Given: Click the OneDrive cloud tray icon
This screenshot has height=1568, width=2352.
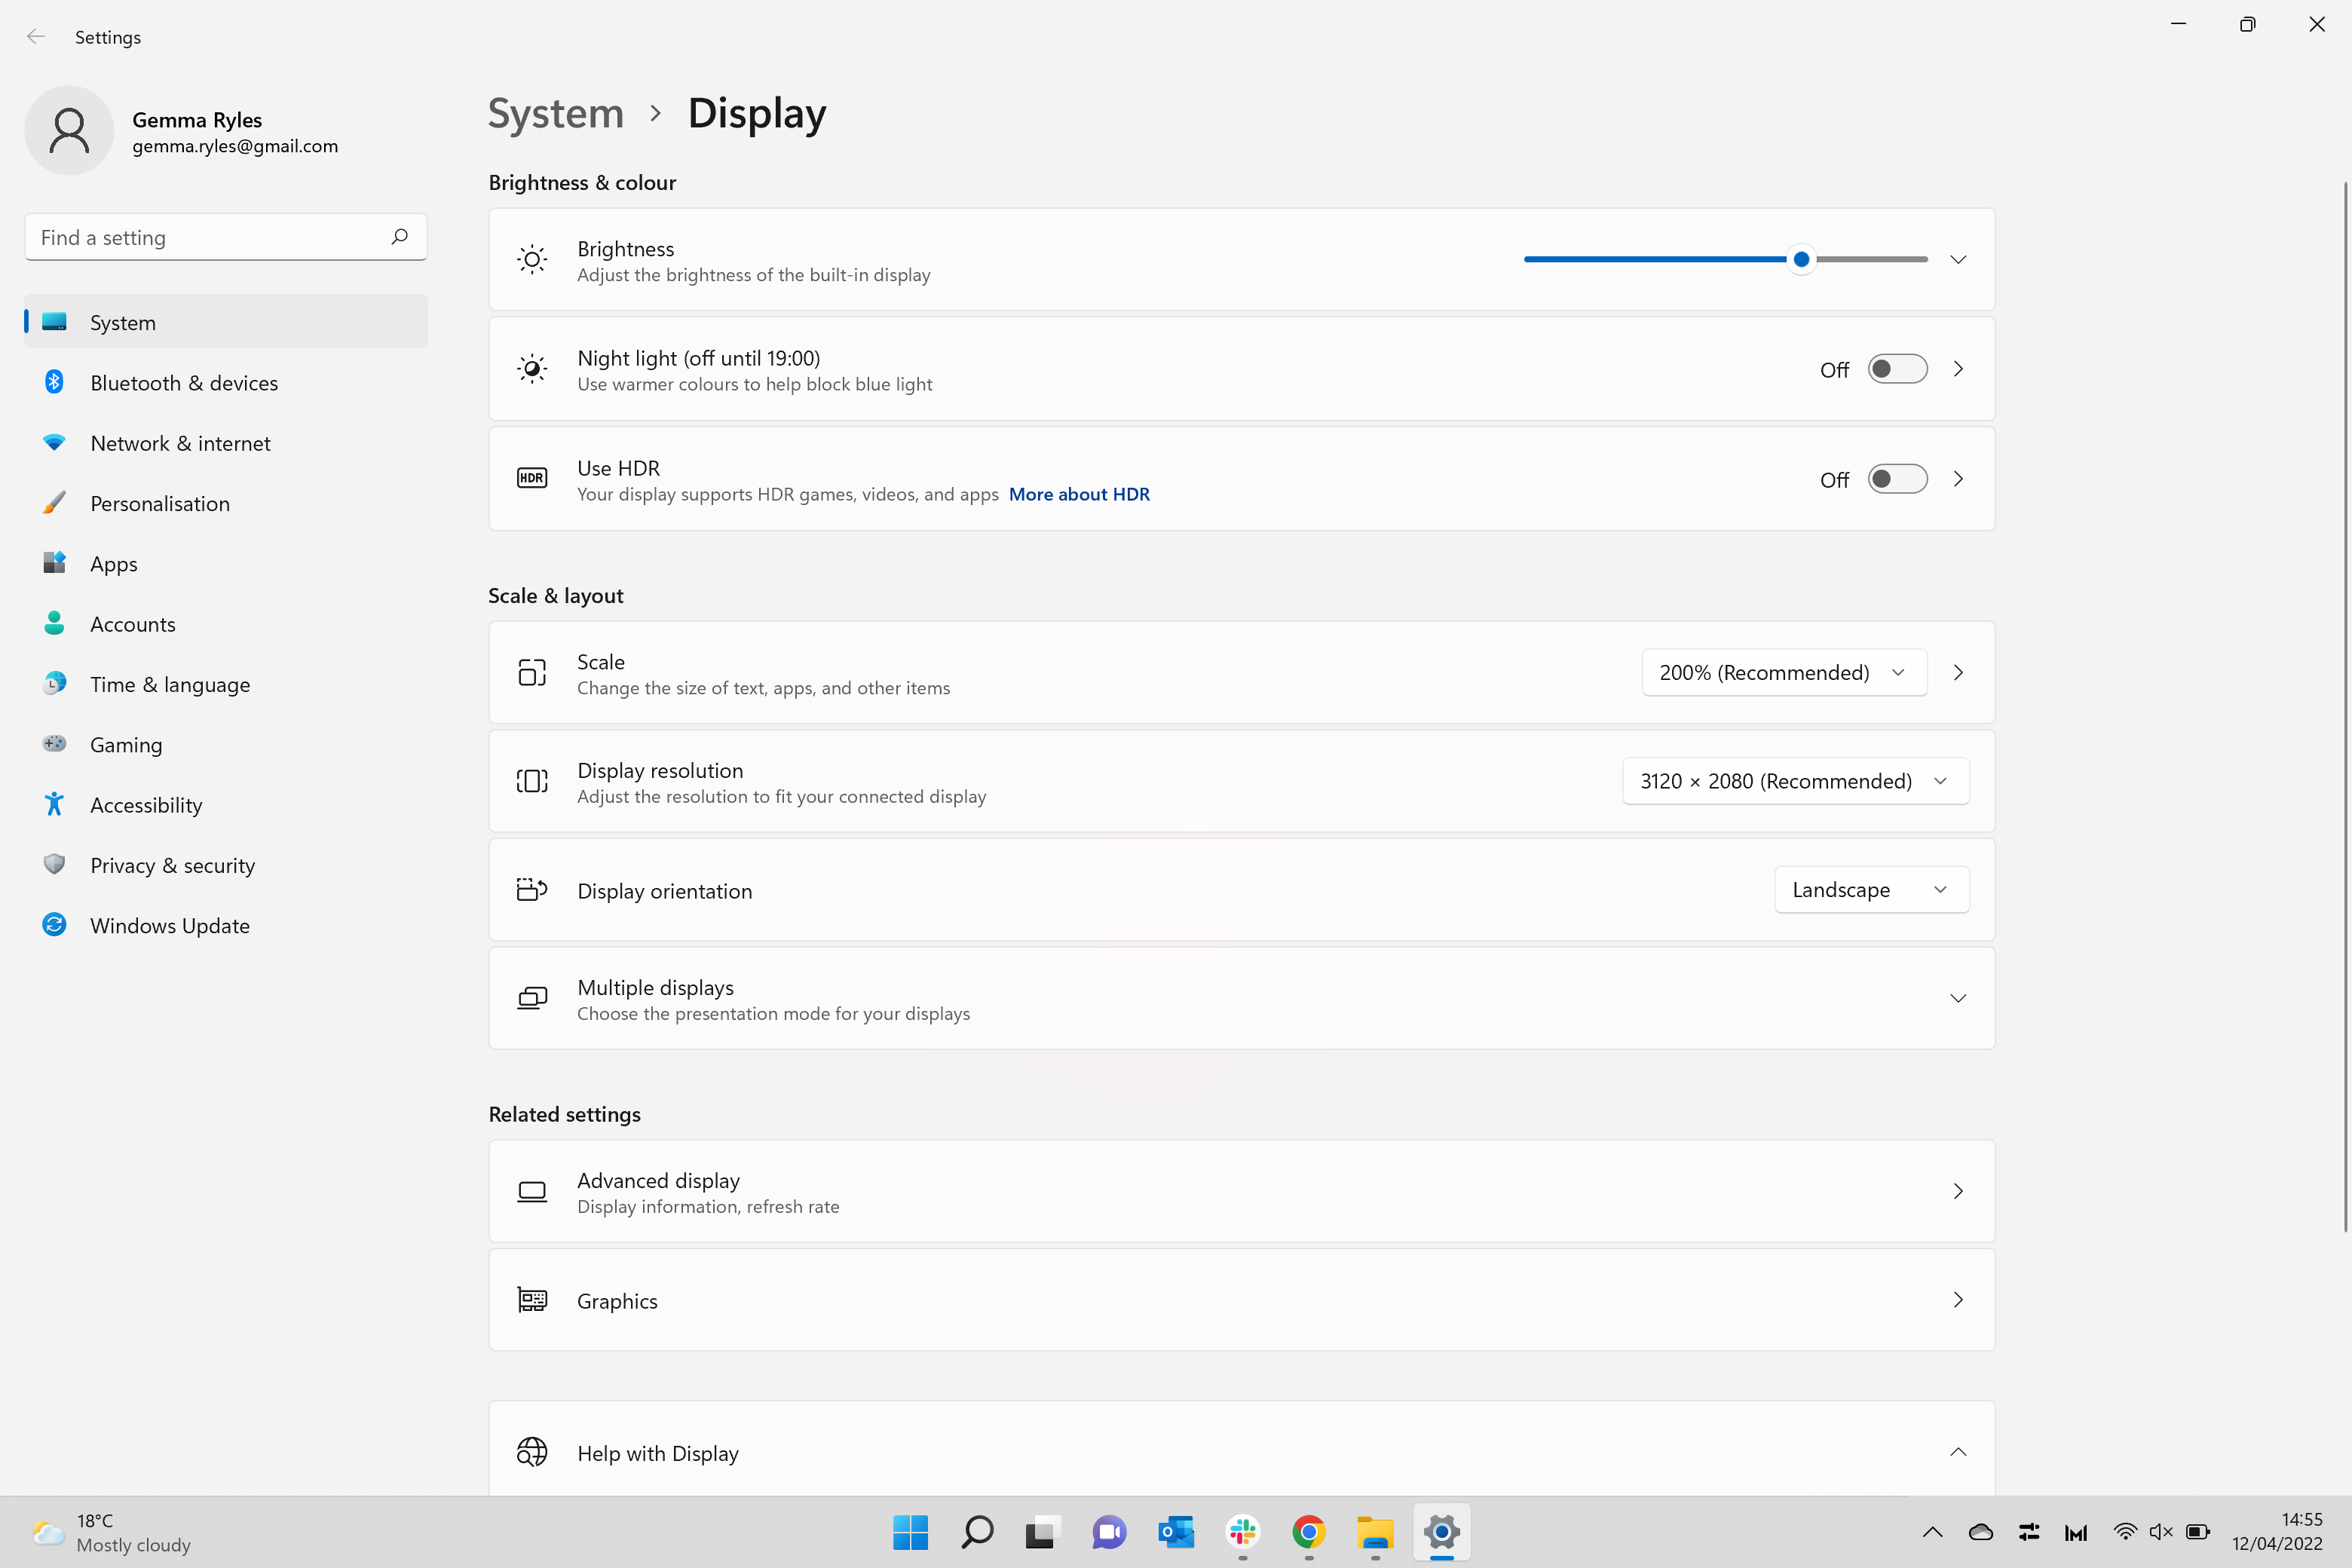Looking at the screenshot, I should [1981, 1532].
